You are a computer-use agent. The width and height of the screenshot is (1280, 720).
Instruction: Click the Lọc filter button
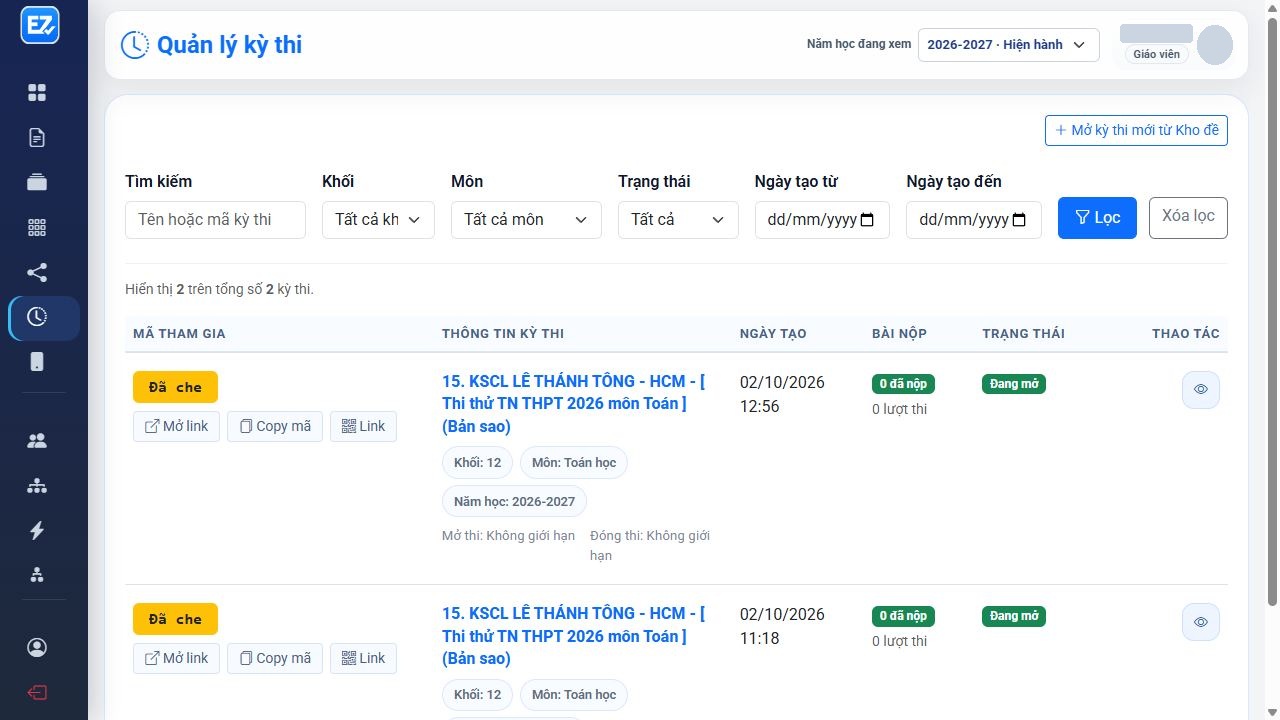[x=1097, y=217]
